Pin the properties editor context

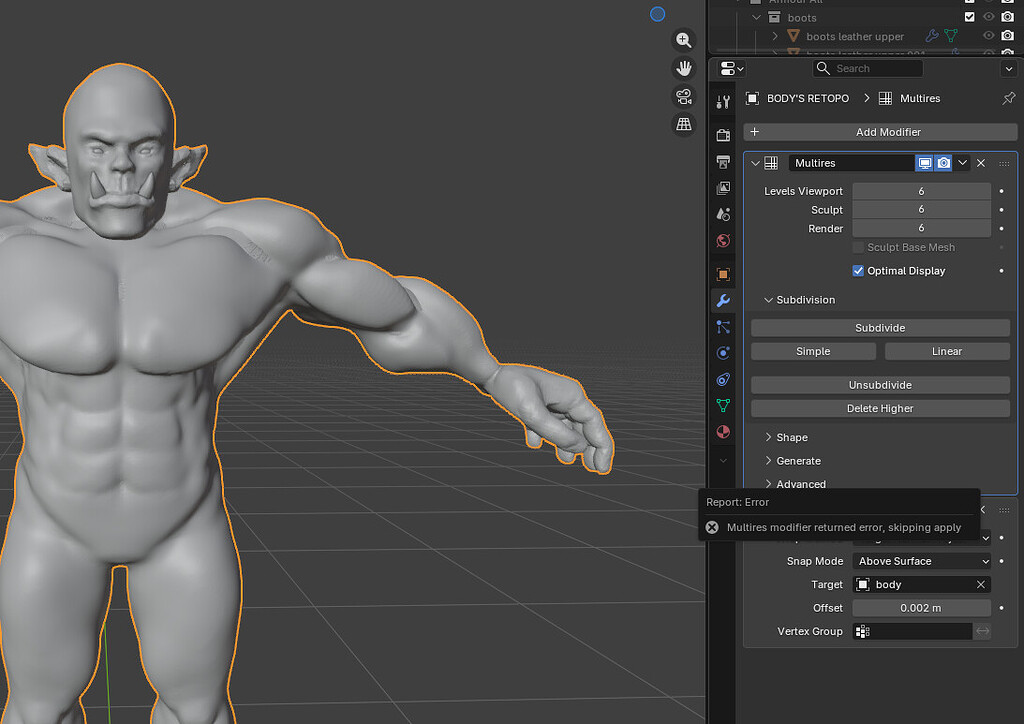click(x=1008, y=98)
